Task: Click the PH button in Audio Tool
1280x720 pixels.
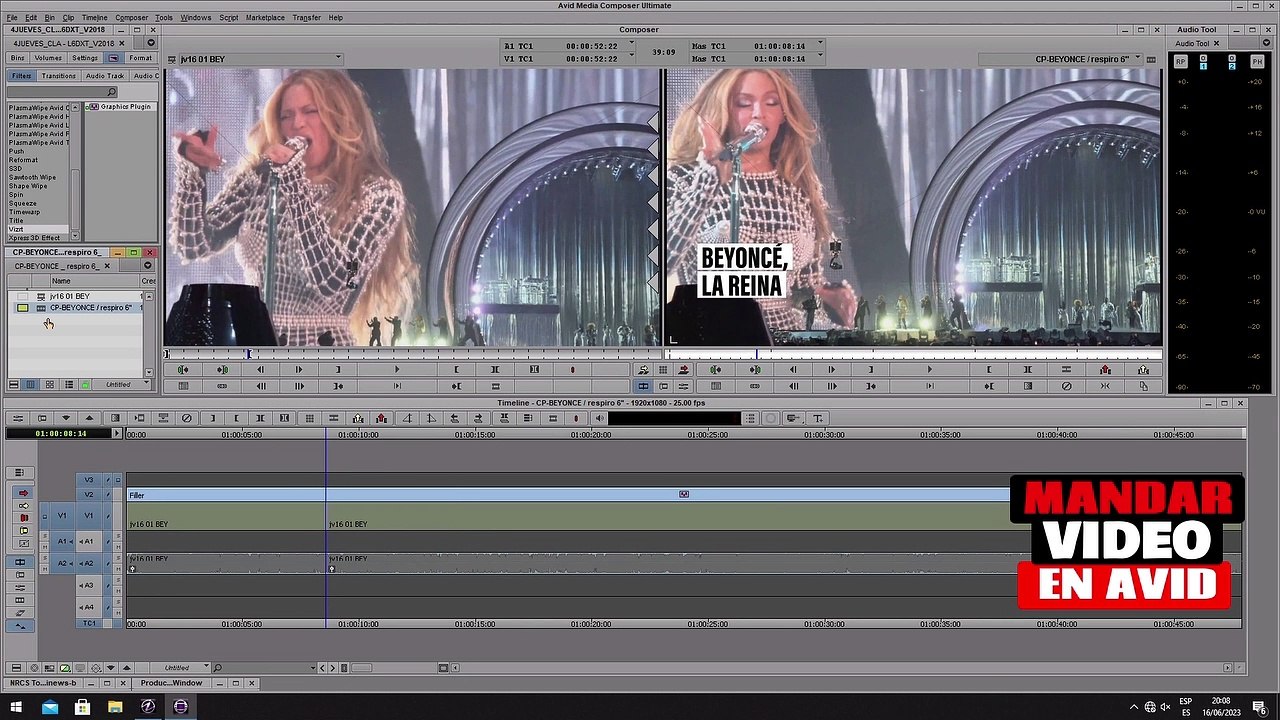Action: point(1257,62)
